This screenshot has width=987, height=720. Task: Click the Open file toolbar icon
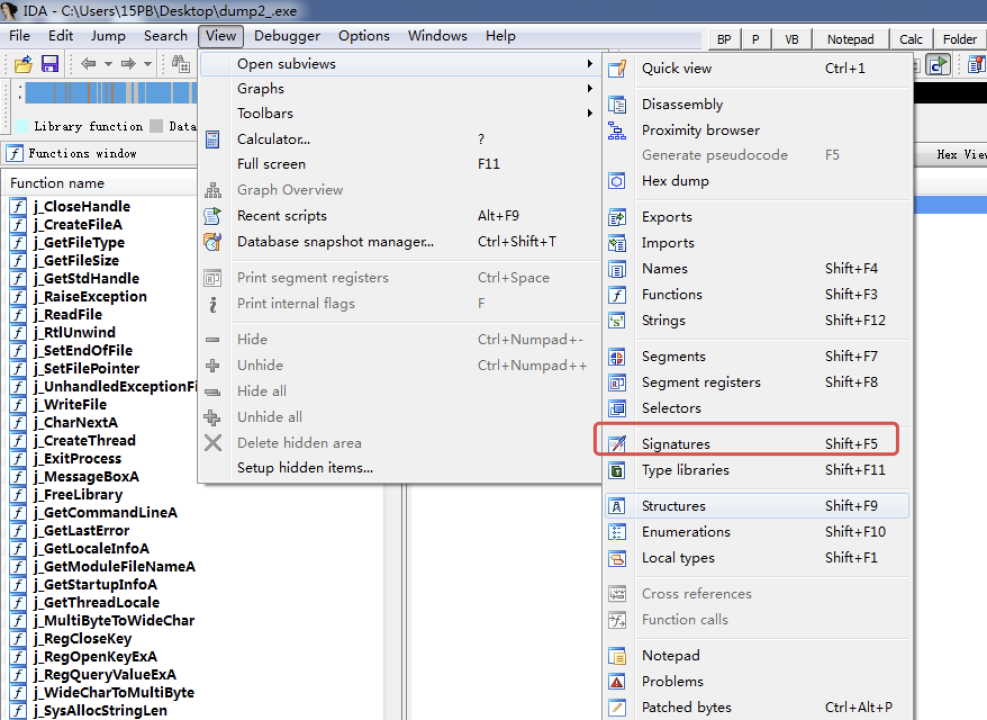23,64
